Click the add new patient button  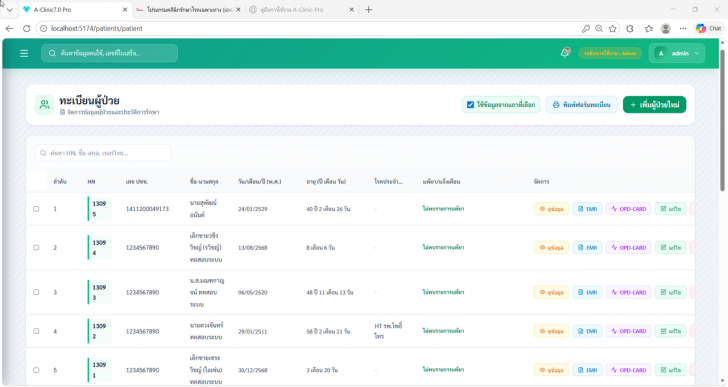click(654, 105)
